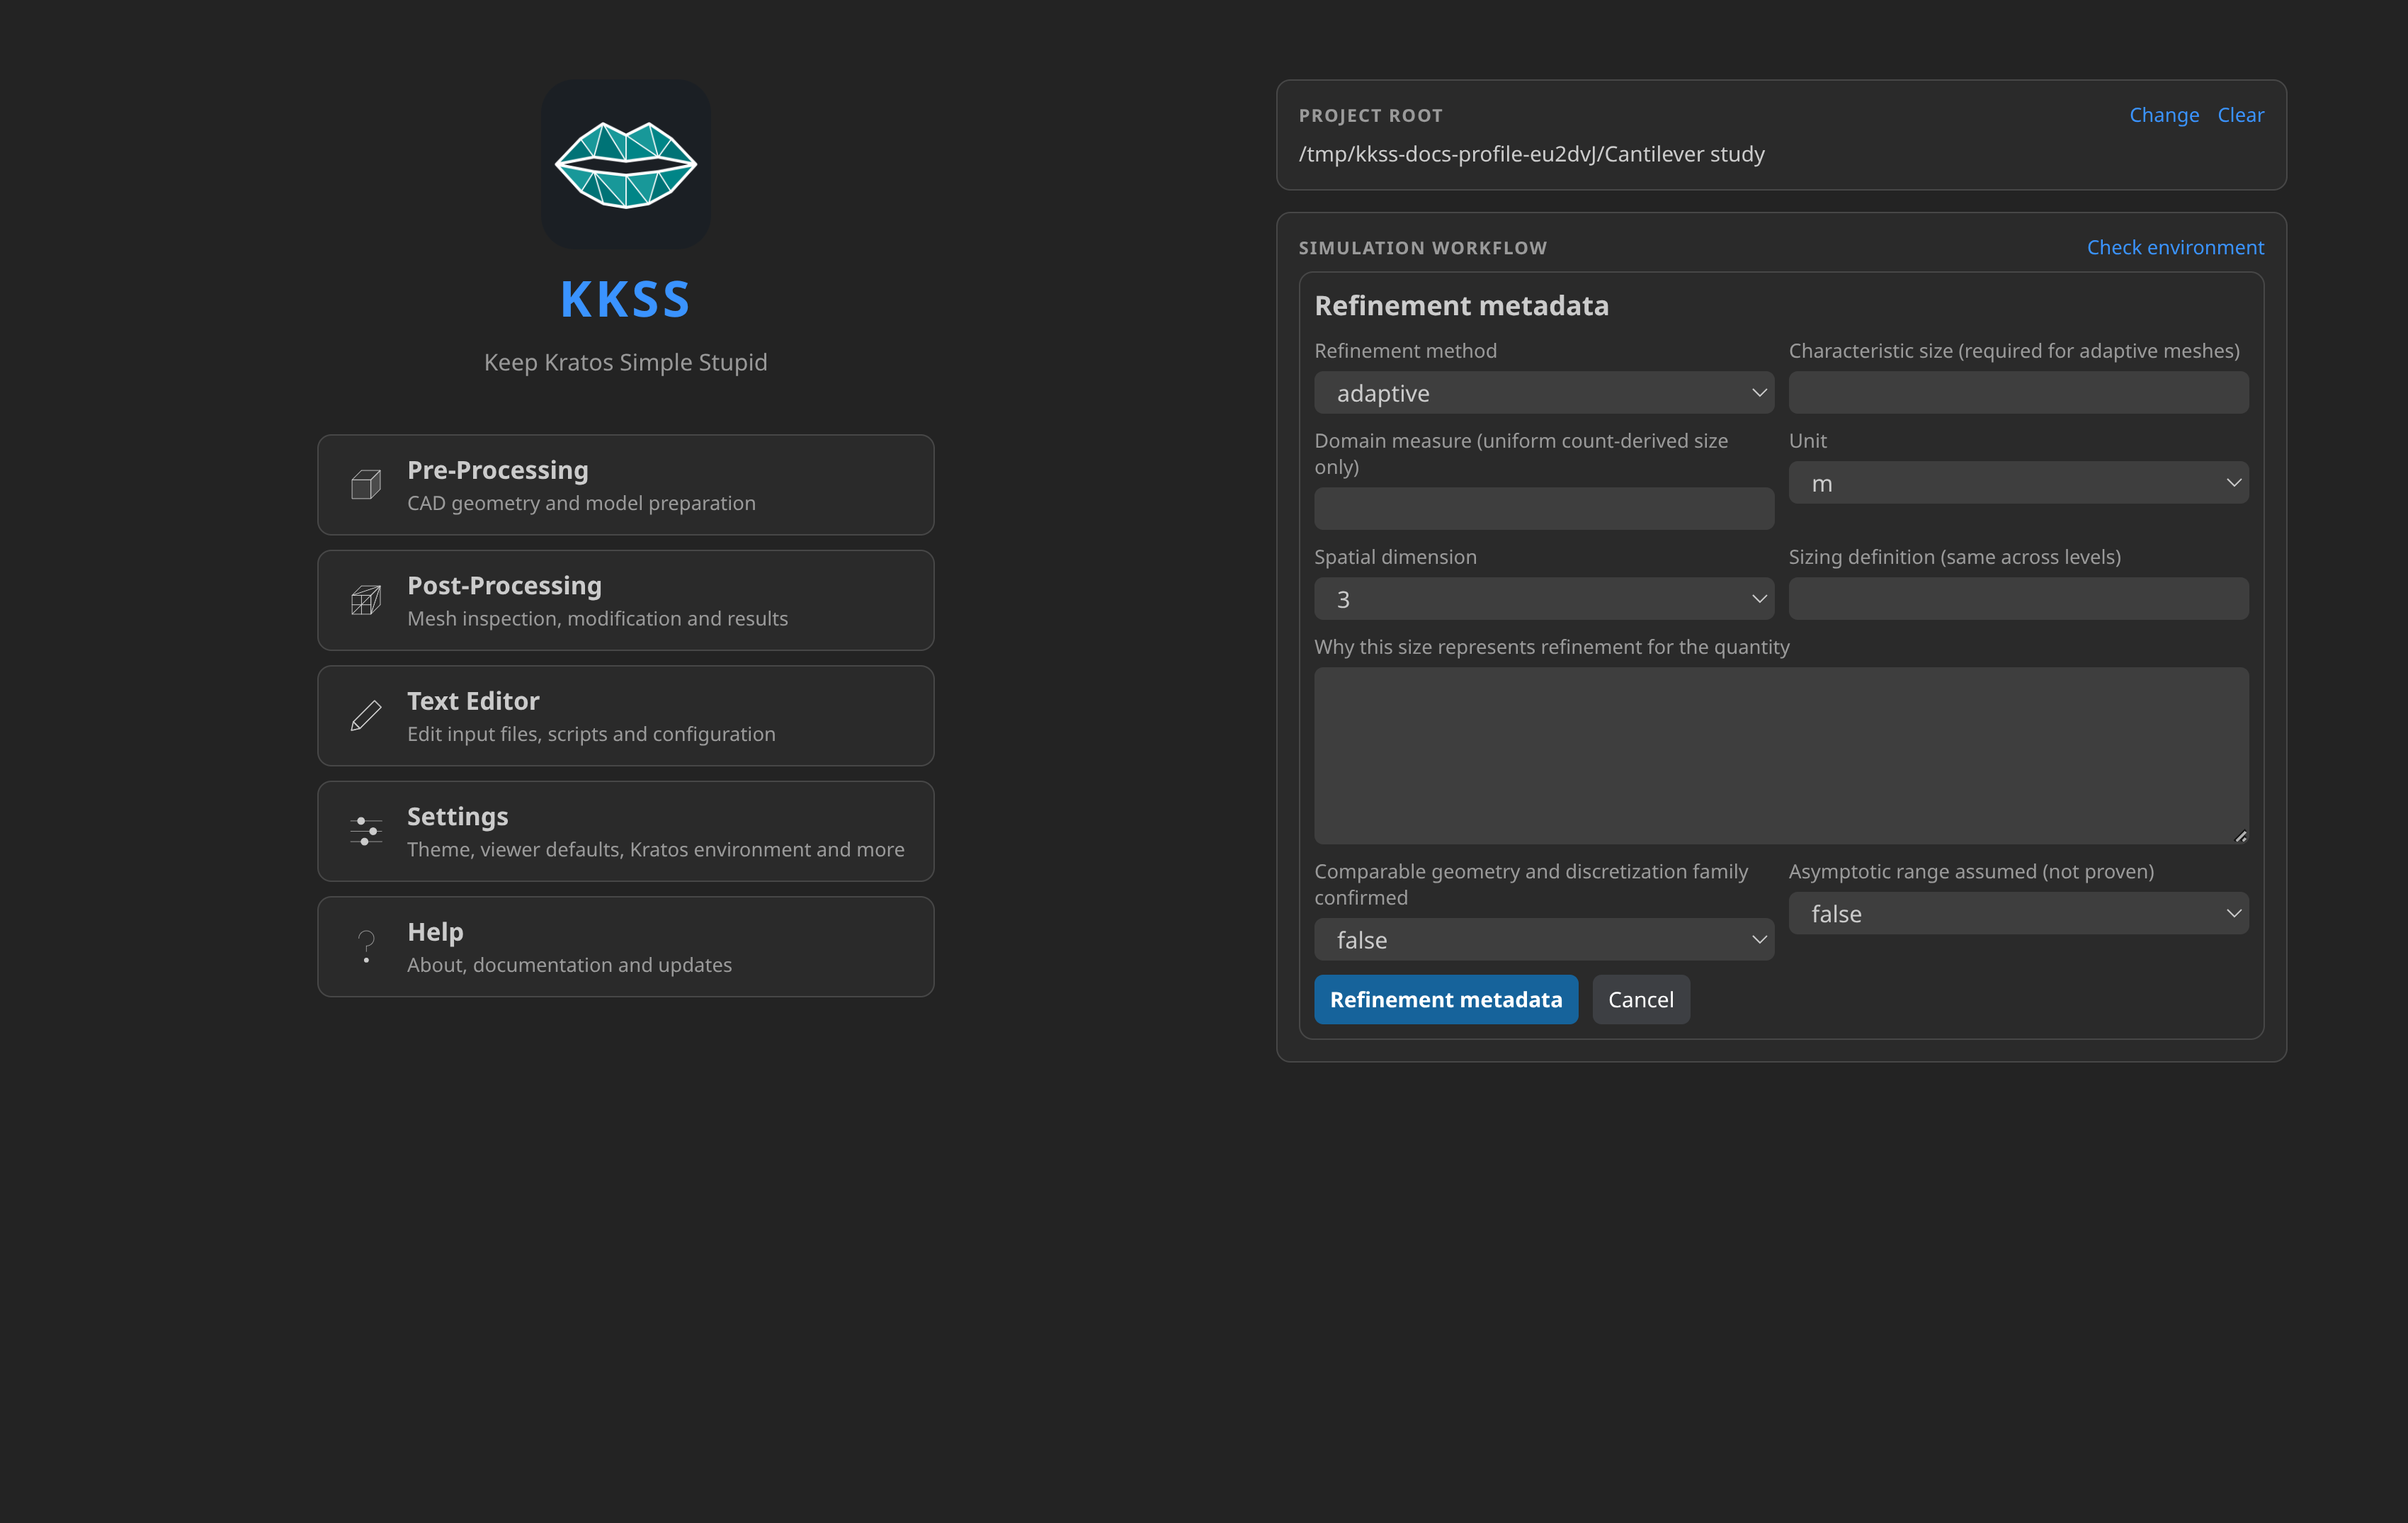The height and width of the screenshot is (1523, 2408).
Task: Click the Check environment link
Action: 2175,247
